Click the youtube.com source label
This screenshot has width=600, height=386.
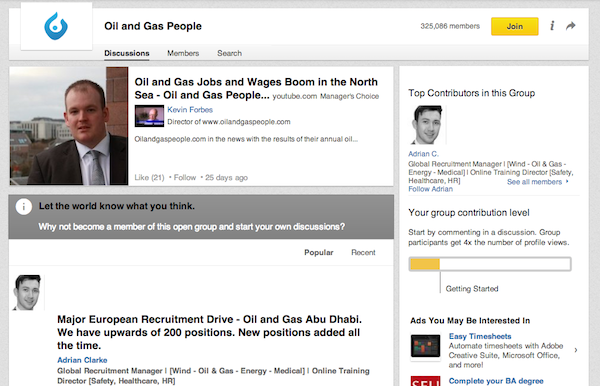click(x=295, y=96)
